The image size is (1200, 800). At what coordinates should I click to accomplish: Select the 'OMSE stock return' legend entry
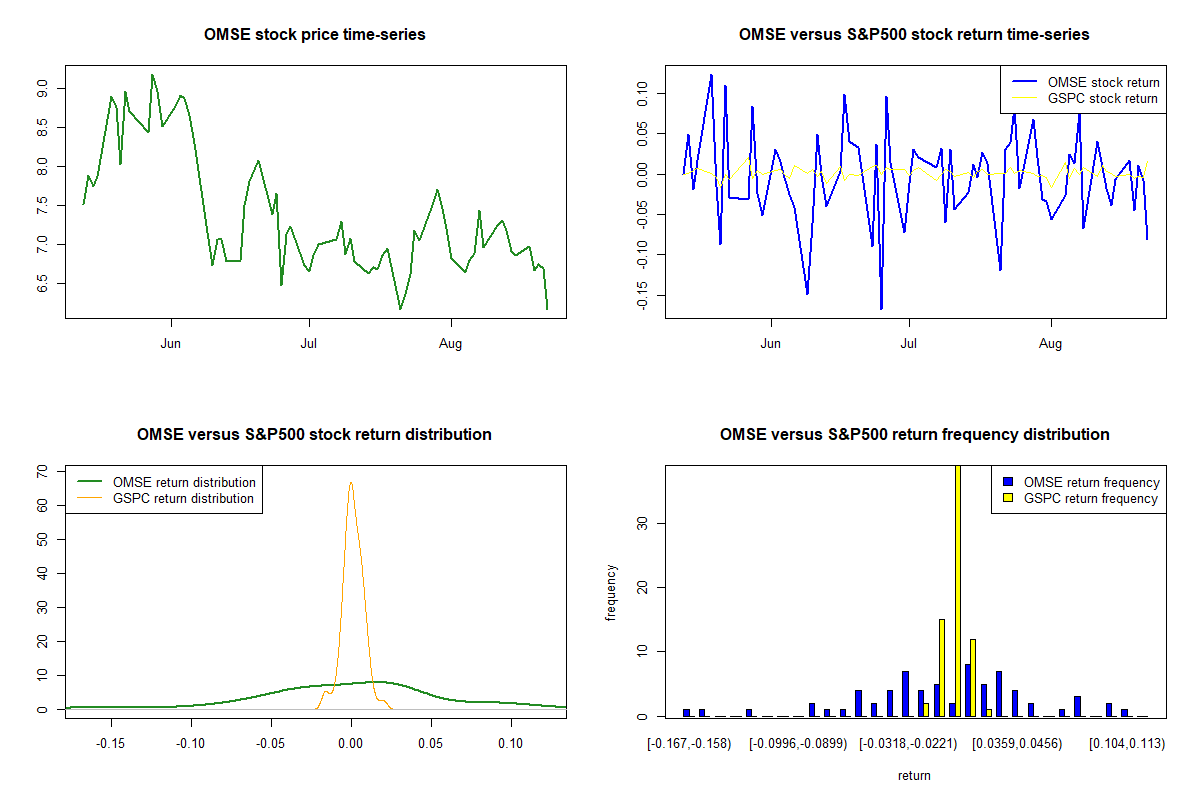tap(1103, 82)
